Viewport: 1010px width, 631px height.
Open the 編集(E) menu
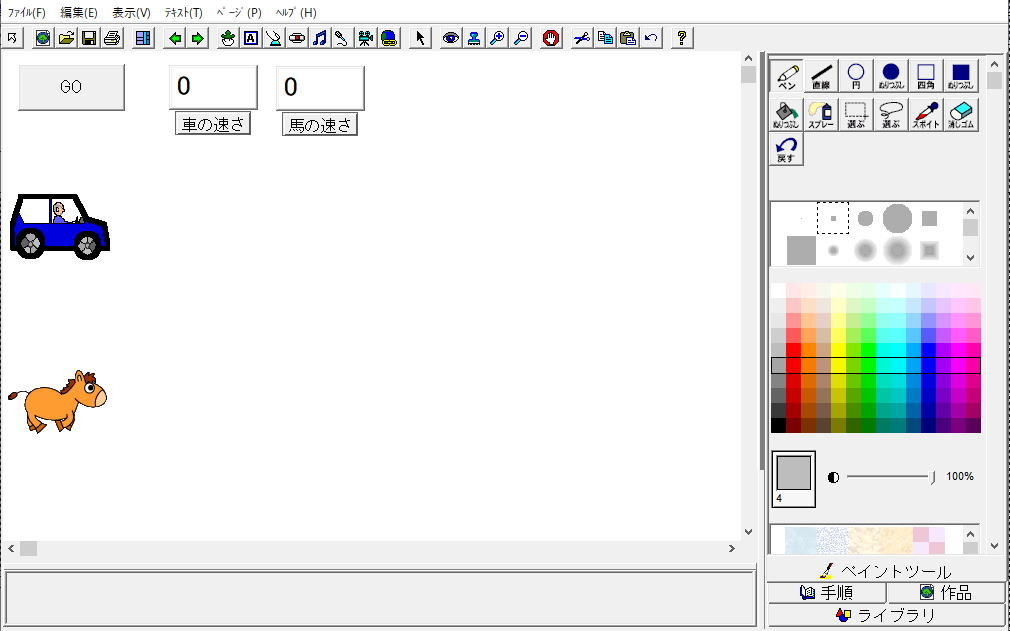[79, 13]
